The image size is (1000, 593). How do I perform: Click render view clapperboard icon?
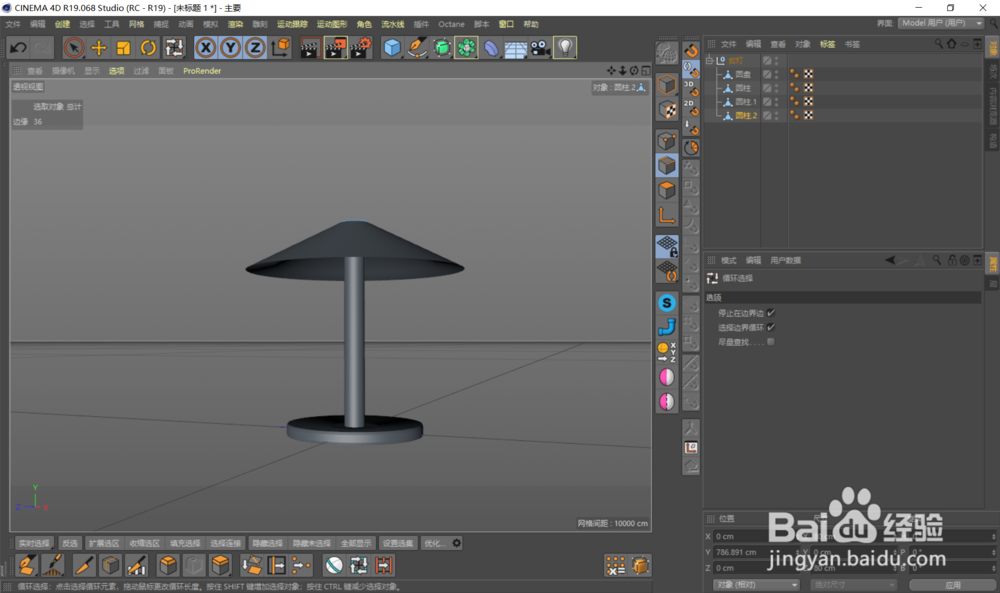pos(310,48)
